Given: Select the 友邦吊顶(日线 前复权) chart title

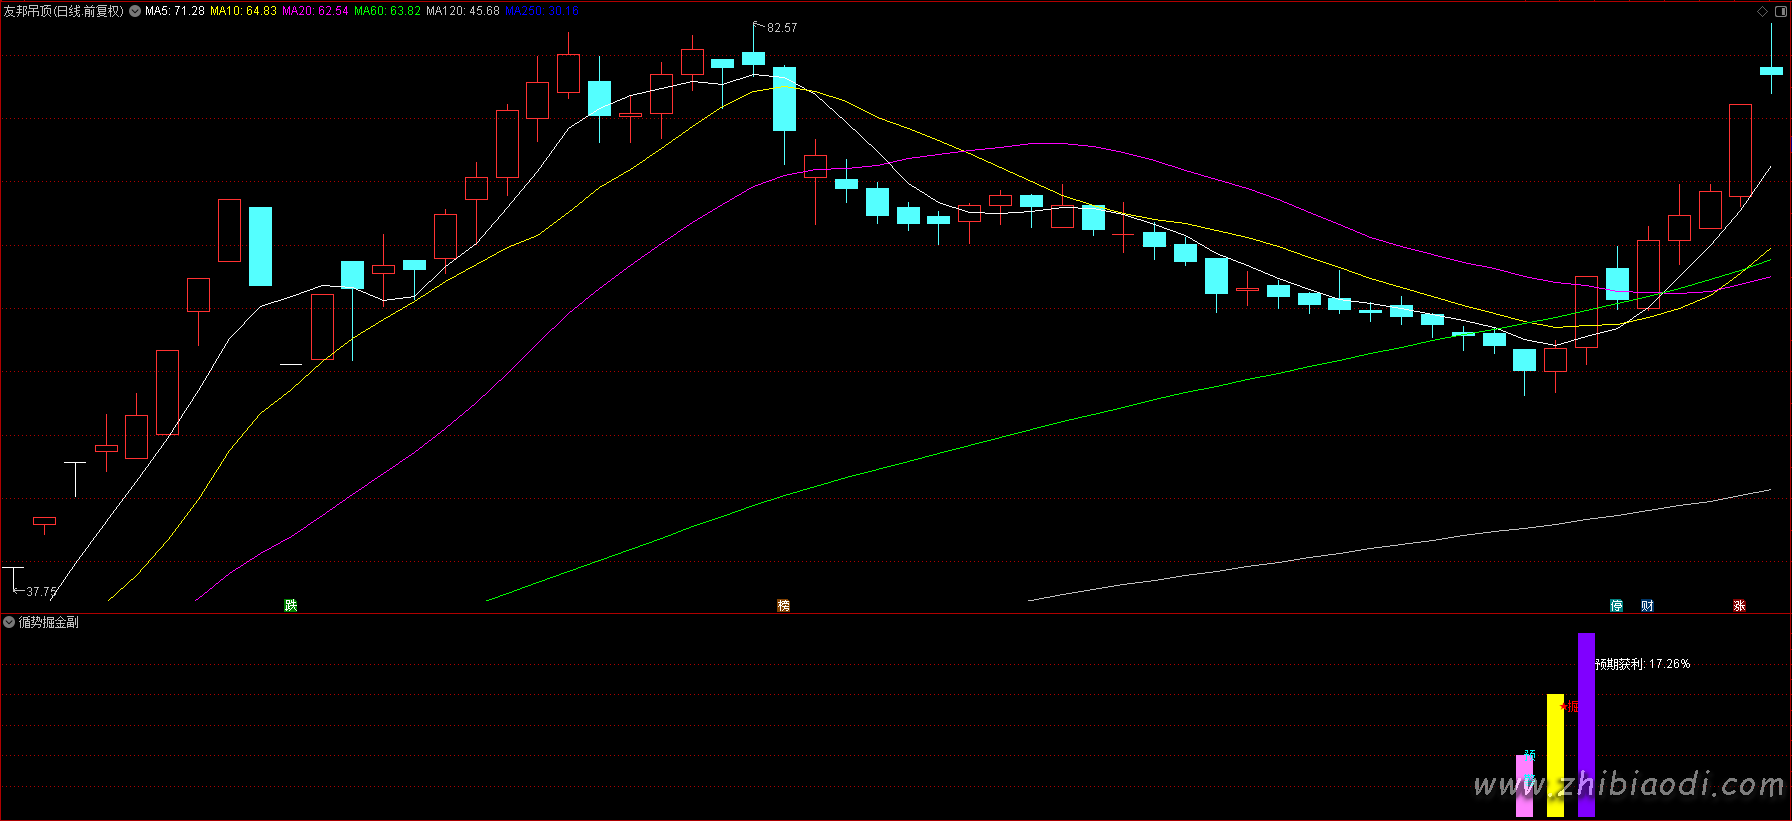Looking at the screenshot, I should coord(64,11).
